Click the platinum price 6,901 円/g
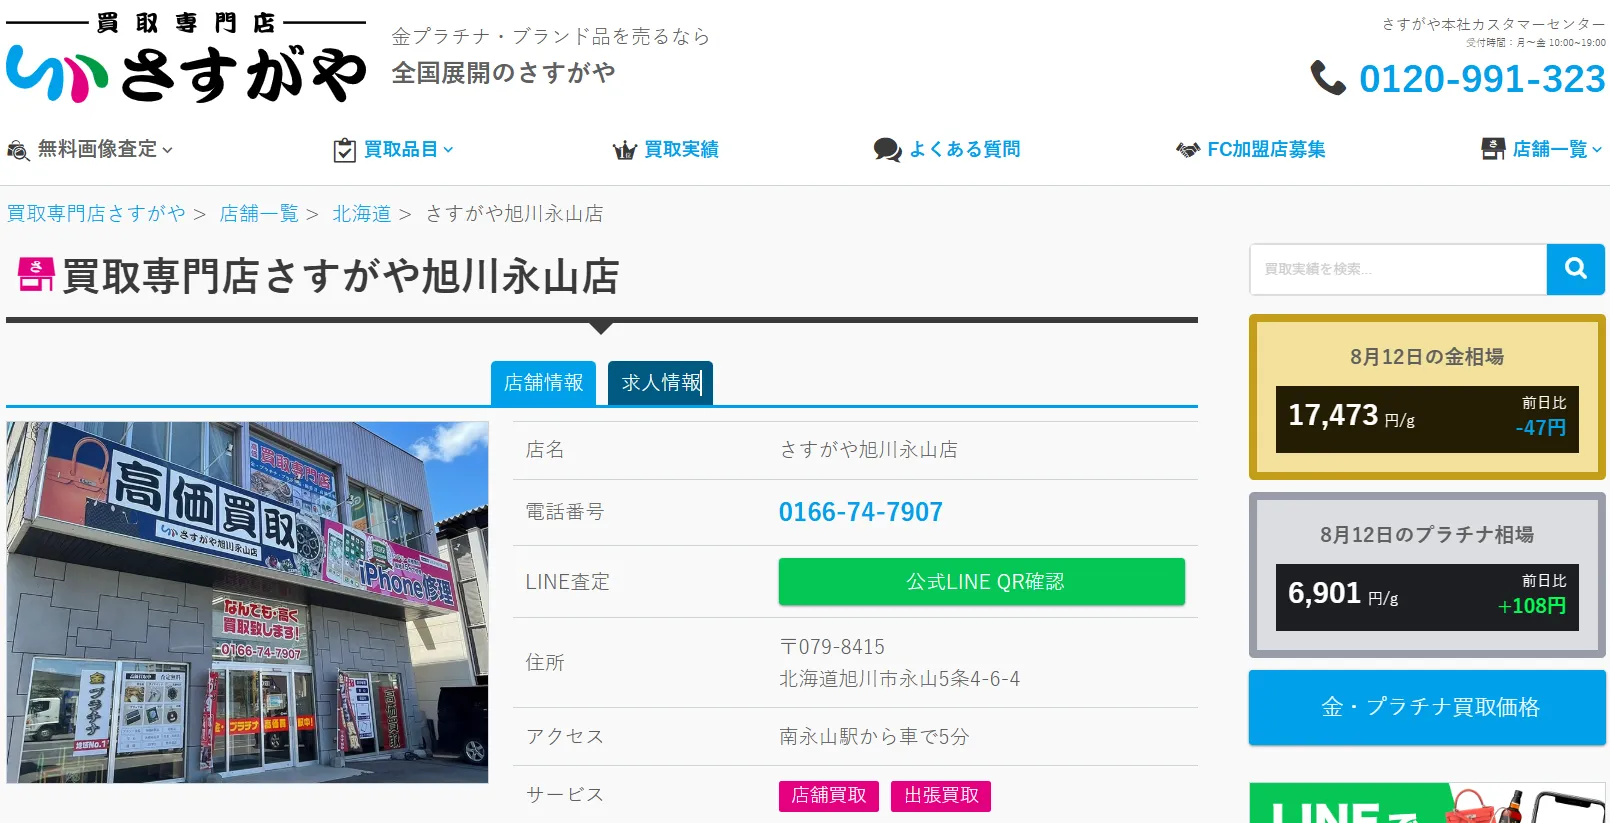1610x823 pixels. (1343, 593)
